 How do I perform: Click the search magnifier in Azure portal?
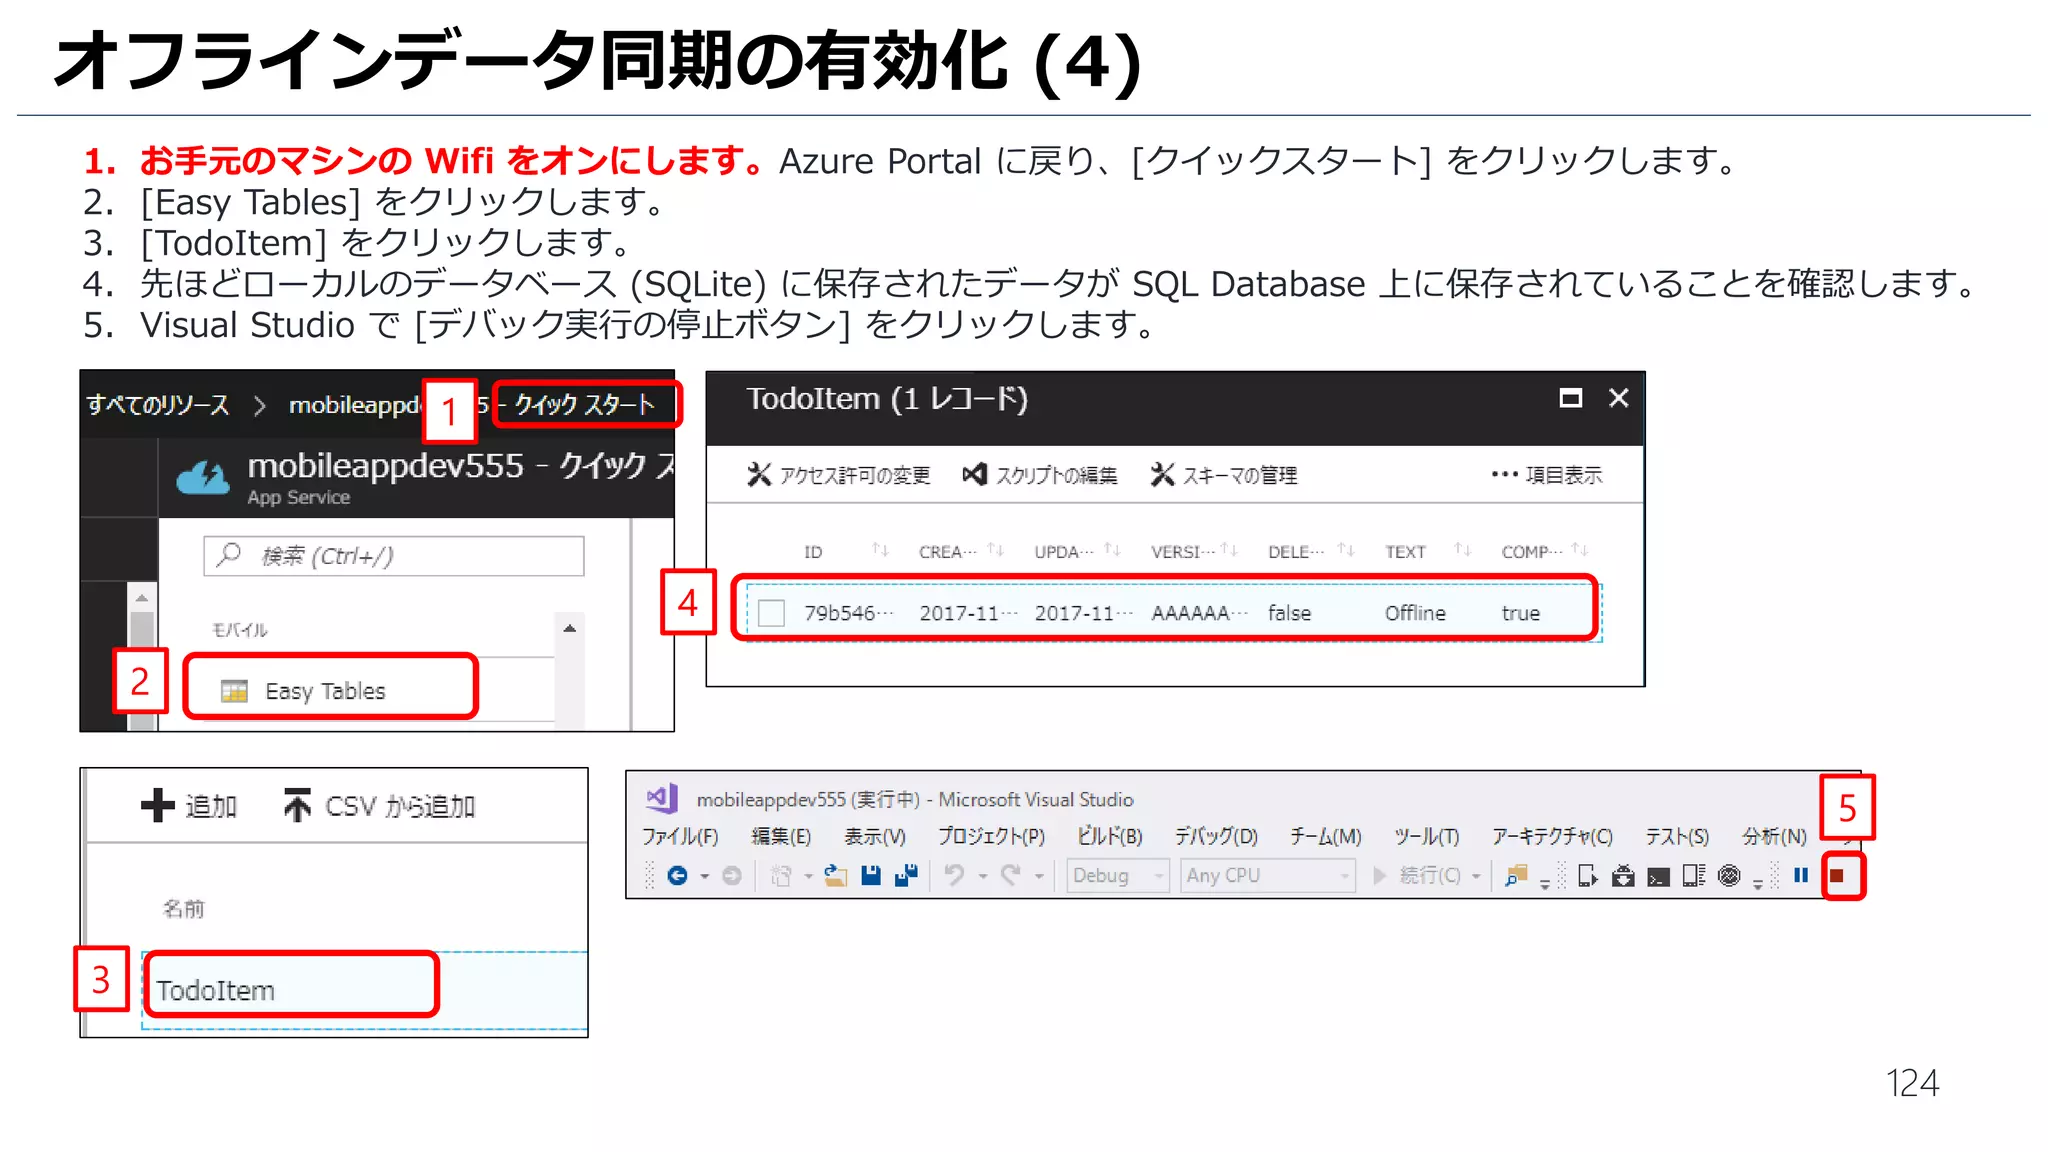click(229, 555)
